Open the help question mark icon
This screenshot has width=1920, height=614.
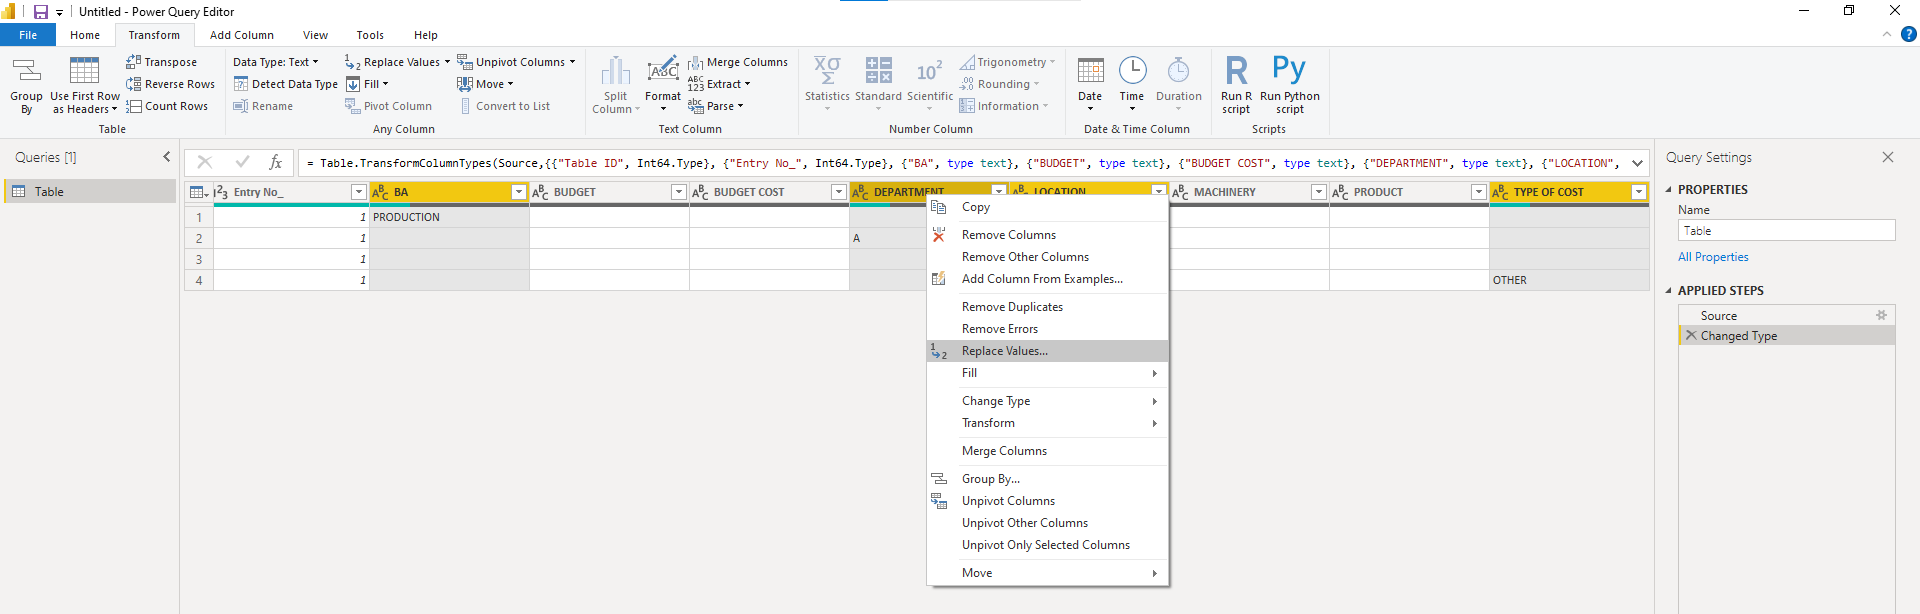pyautogui.click(x=1908, y=34)
